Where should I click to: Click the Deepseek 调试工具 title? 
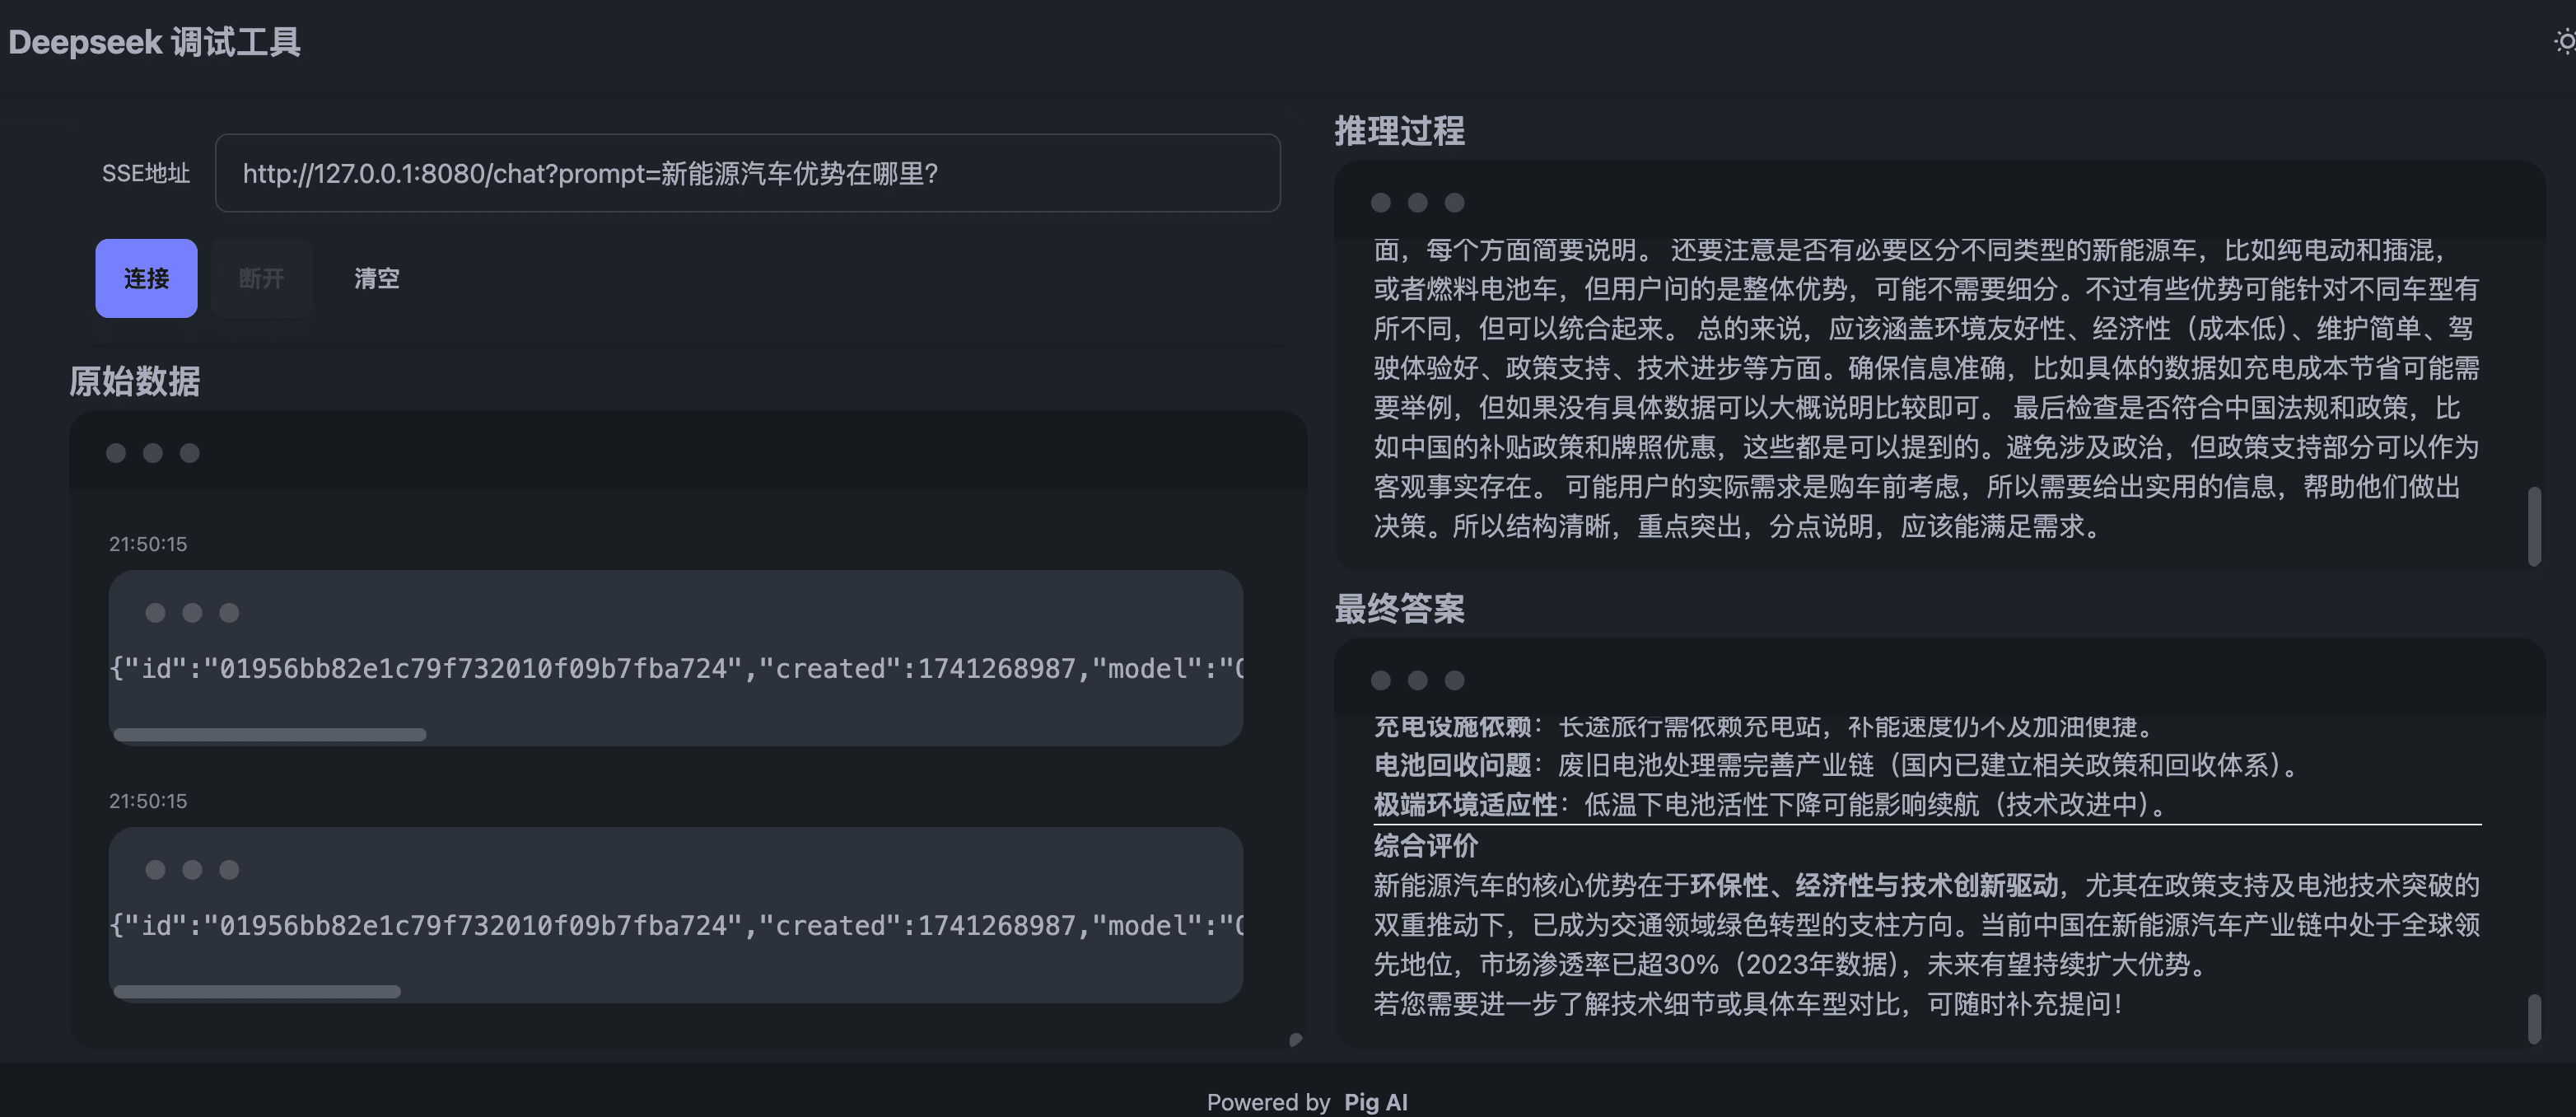tap(154, 42)
